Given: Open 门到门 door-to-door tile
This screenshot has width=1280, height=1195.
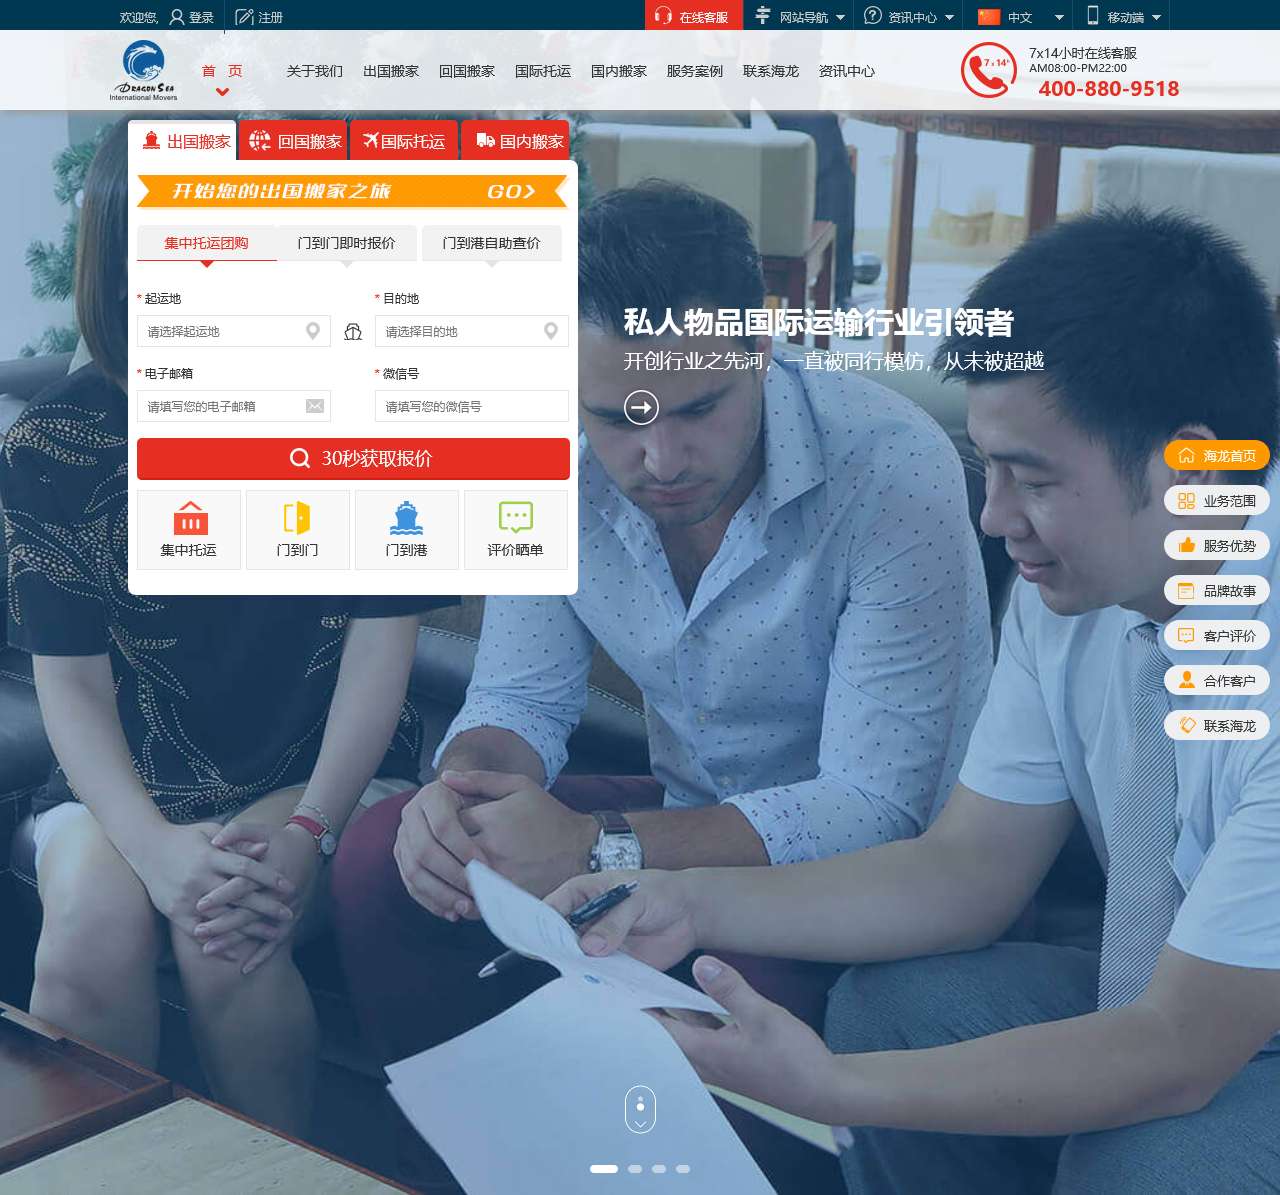Looking at the screenshot, I should [298, 530].
